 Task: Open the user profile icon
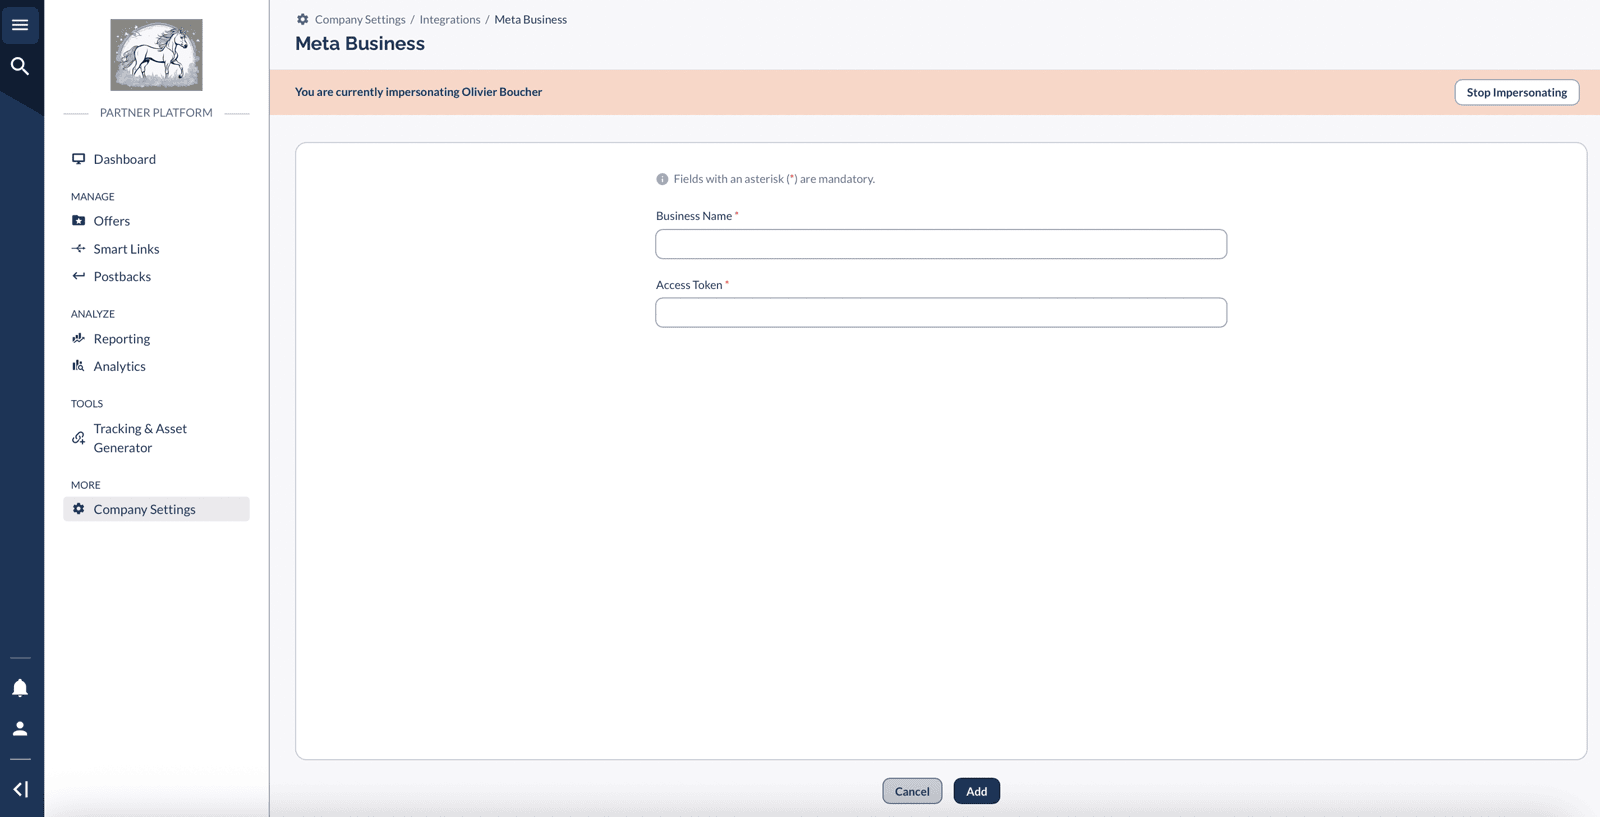click(20, 729)
